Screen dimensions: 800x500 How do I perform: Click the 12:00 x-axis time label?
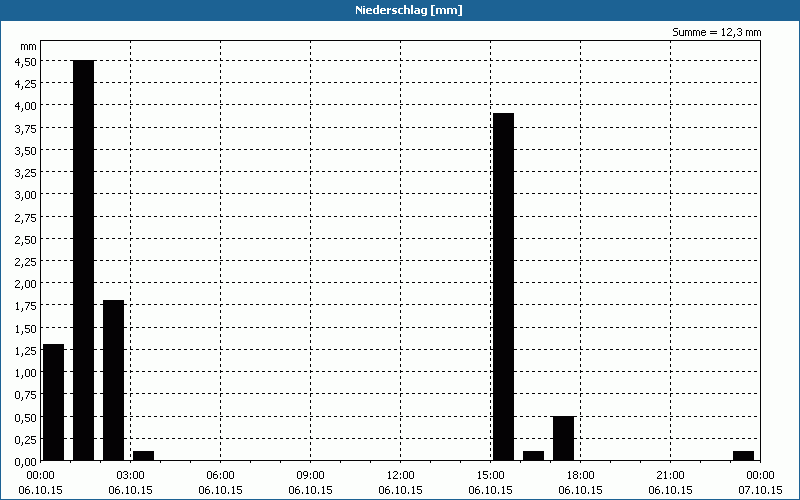click(401, 476)
